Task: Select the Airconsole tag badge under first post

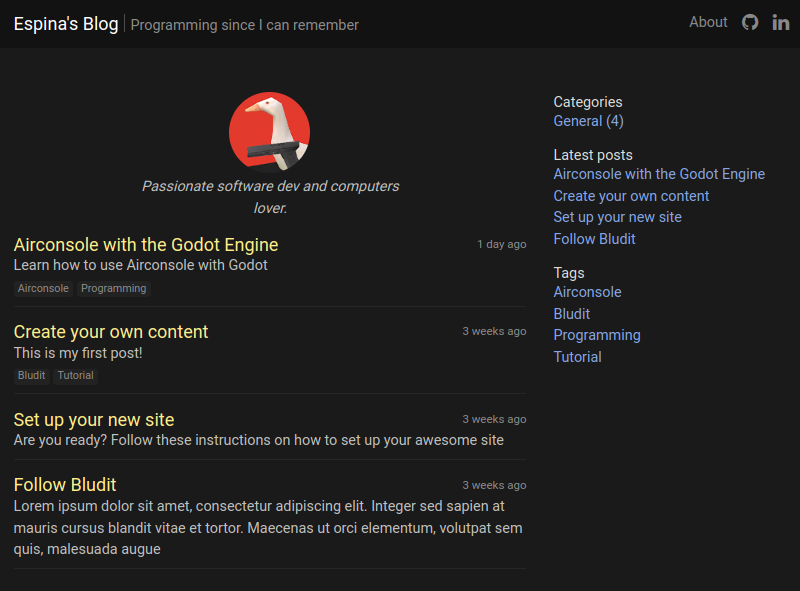Action: (43, 288)
